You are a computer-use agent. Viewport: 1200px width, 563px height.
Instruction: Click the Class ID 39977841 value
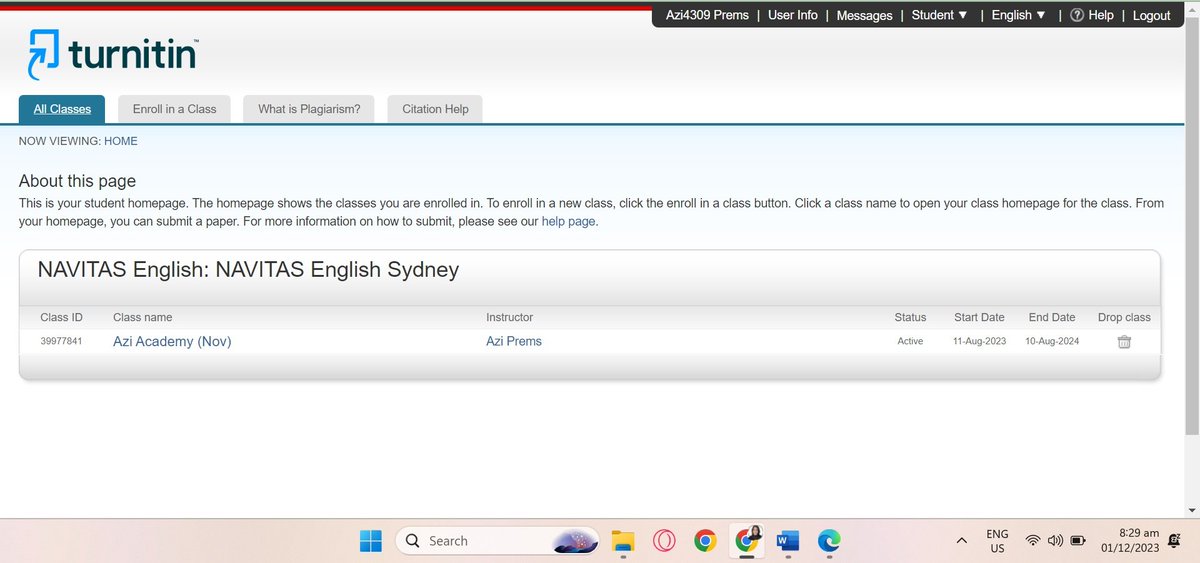61,341
